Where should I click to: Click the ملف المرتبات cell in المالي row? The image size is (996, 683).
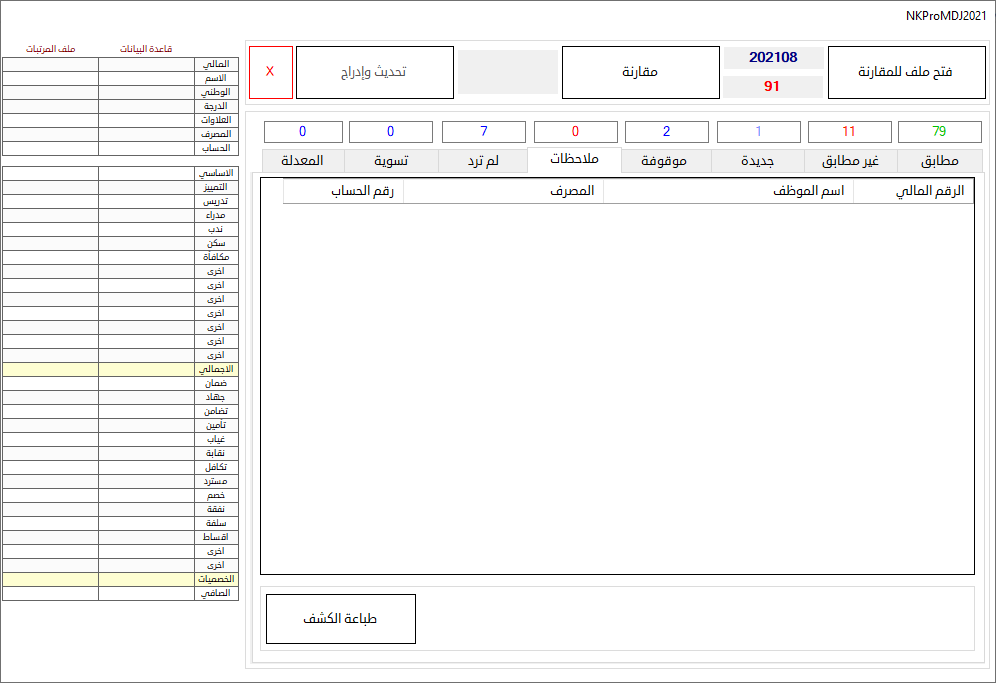pos(51,64)
